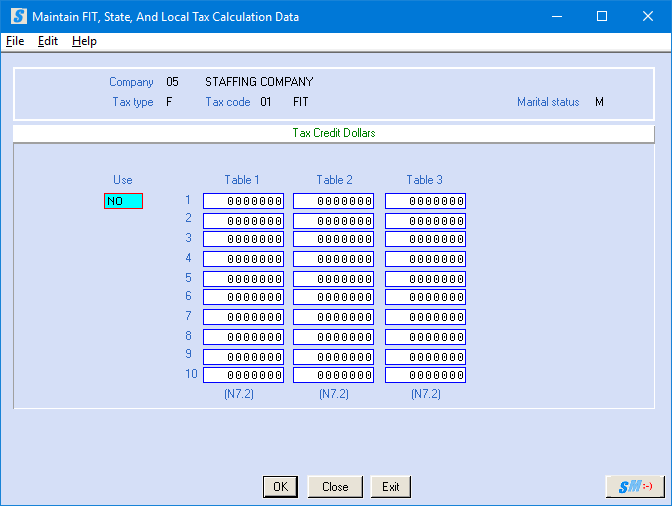The width and height of the screenshot is (672, 506).
Task: Click the Tax Credit Dollars heading
Action: point(334,133)
